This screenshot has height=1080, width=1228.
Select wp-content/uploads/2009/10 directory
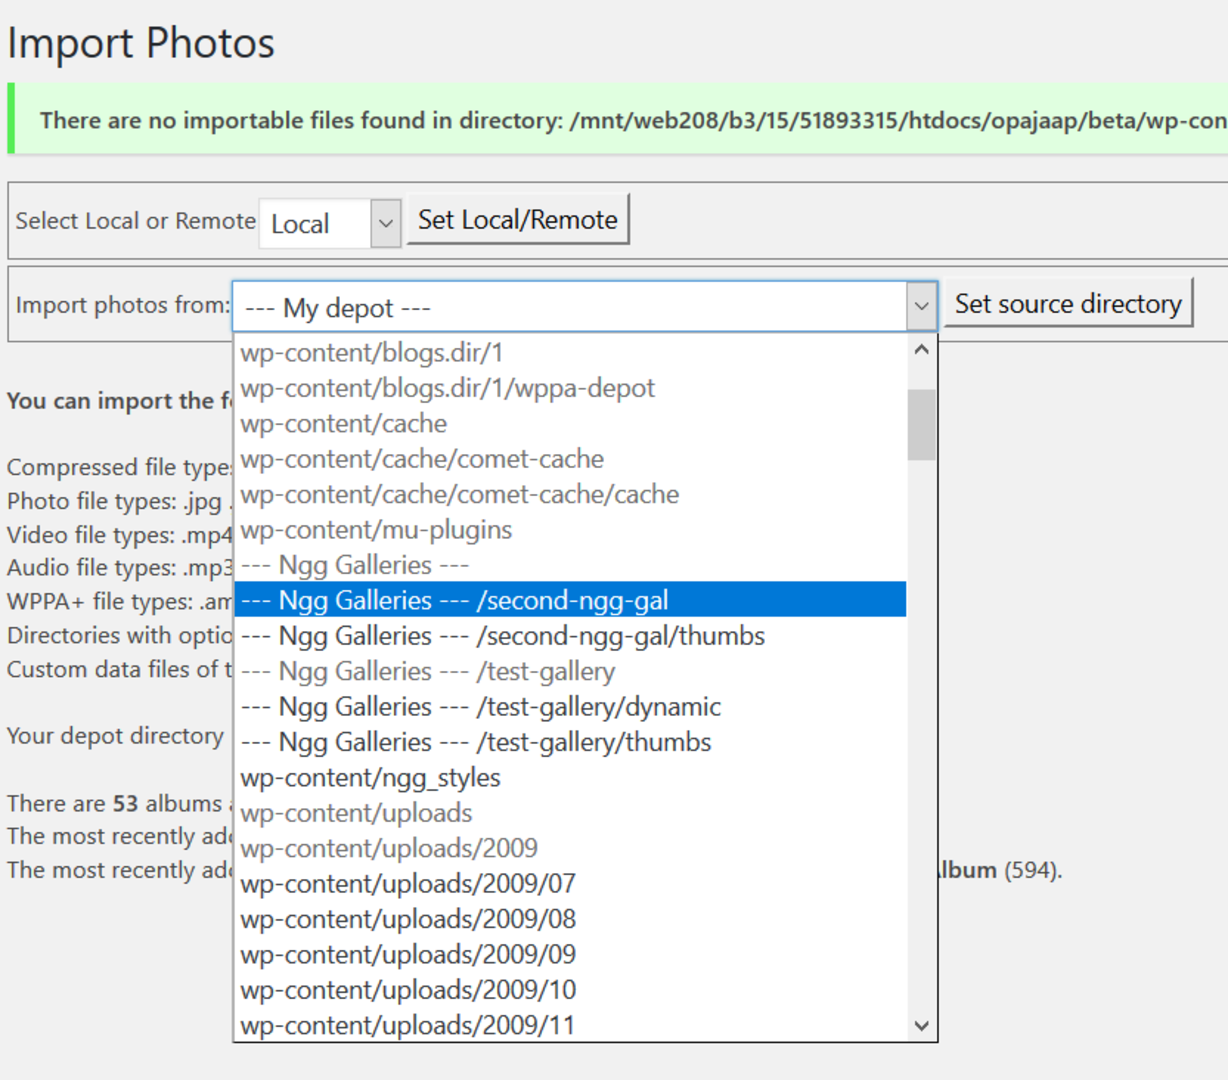point(408,990)
